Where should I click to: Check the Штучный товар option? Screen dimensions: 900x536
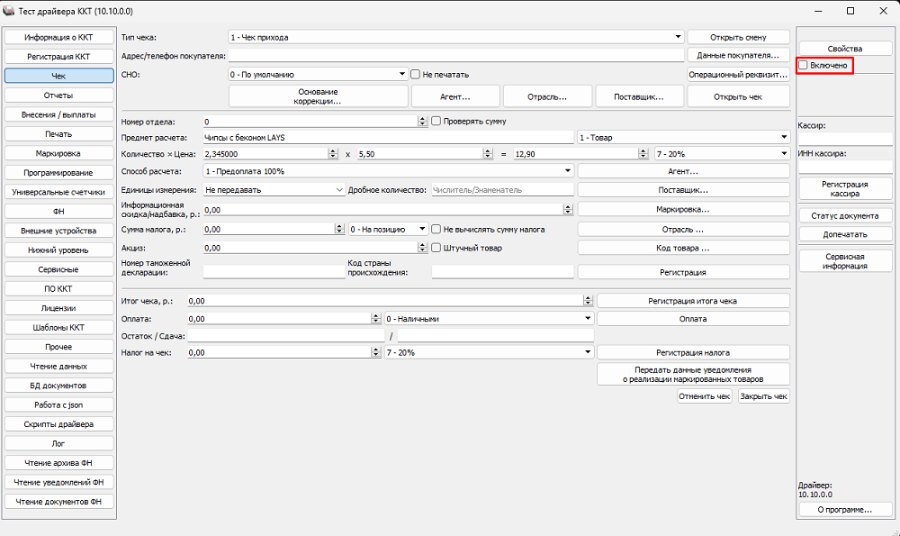pos(436,248)
